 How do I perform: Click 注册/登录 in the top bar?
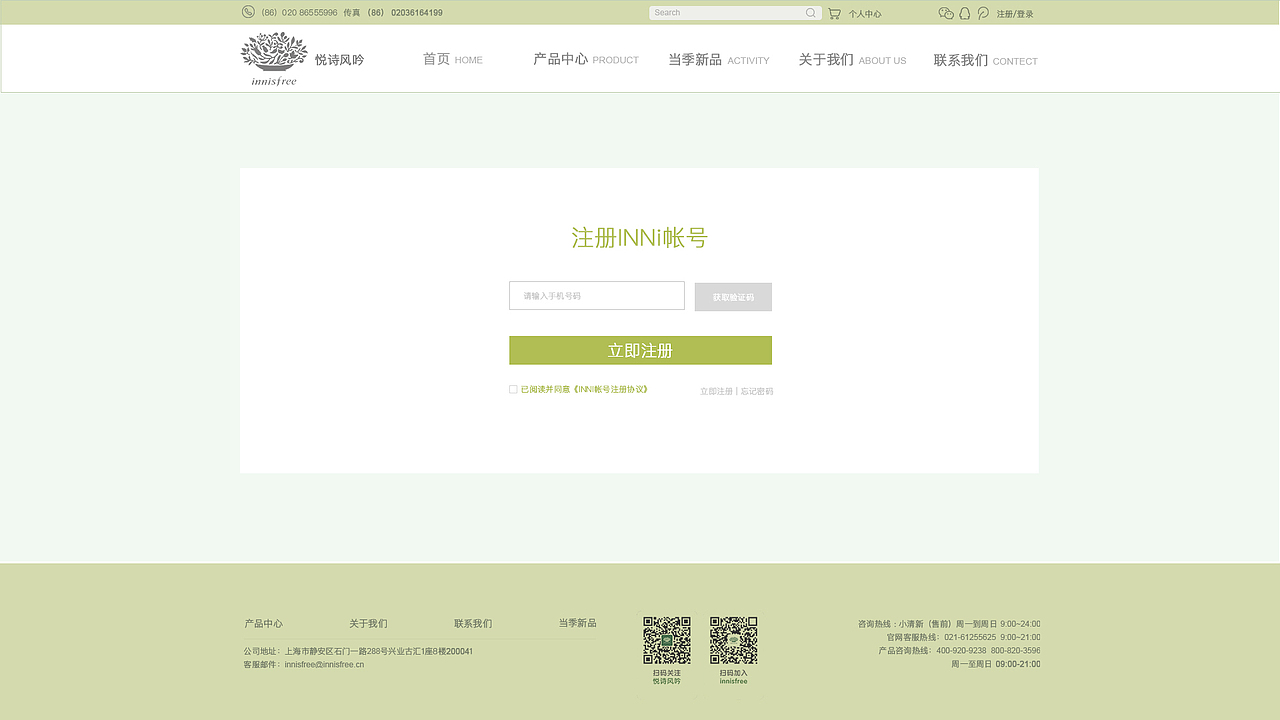(1014, 13)
